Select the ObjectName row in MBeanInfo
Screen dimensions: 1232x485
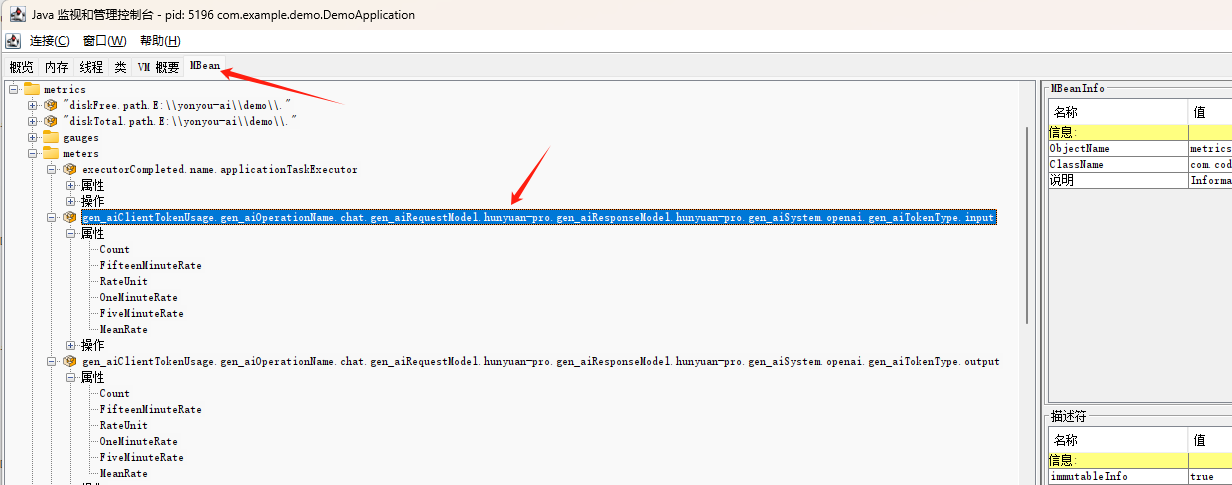[x=1140, y=148]
